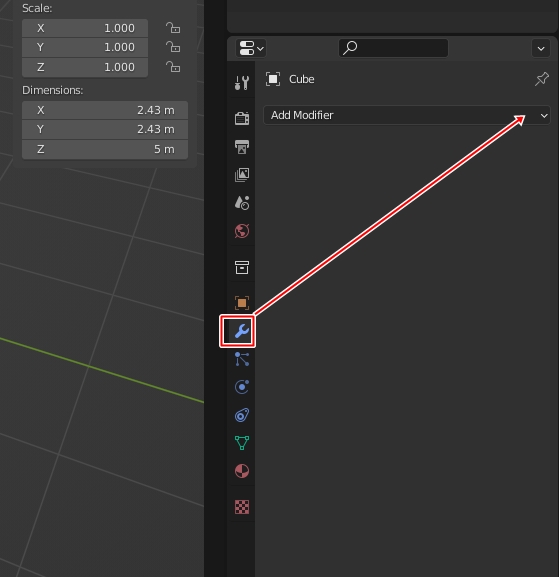Viewport: 559px width, 577px height.
Task: Click the Scale X value field
Action: click(85, 28)
